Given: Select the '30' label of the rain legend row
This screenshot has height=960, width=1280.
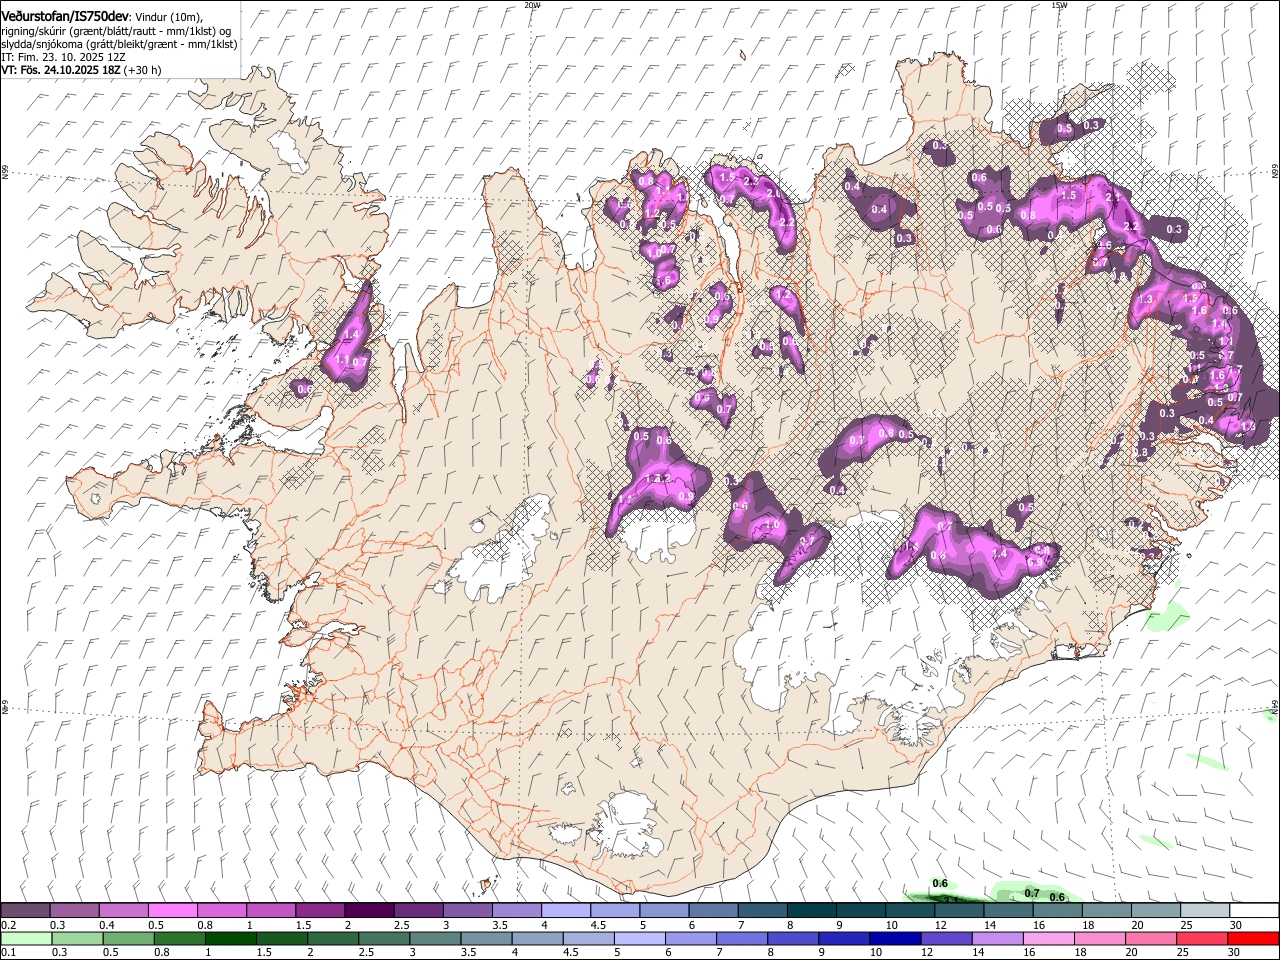Looking at the screenshot, I should (1236, 952).
